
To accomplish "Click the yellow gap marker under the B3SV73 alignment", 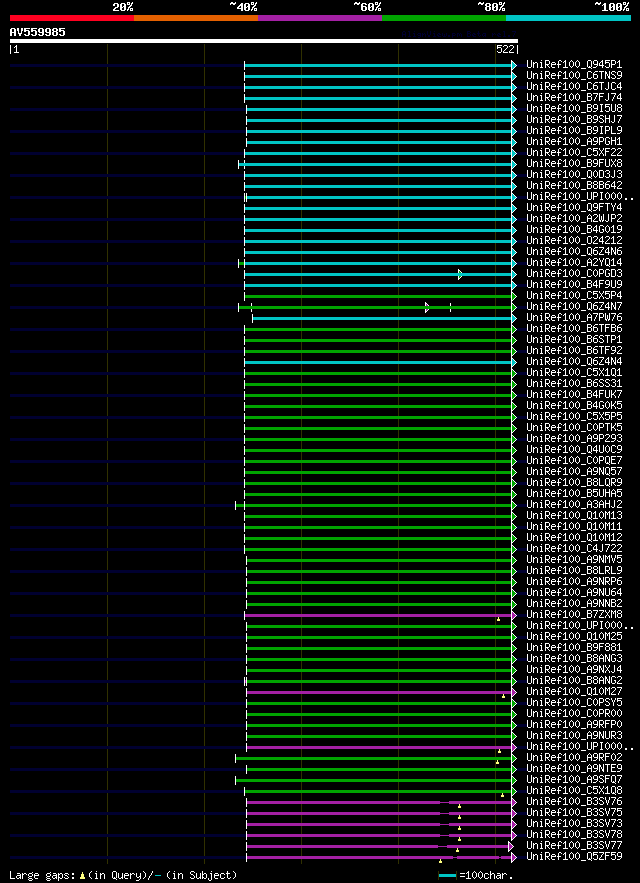I will (460, 828).
